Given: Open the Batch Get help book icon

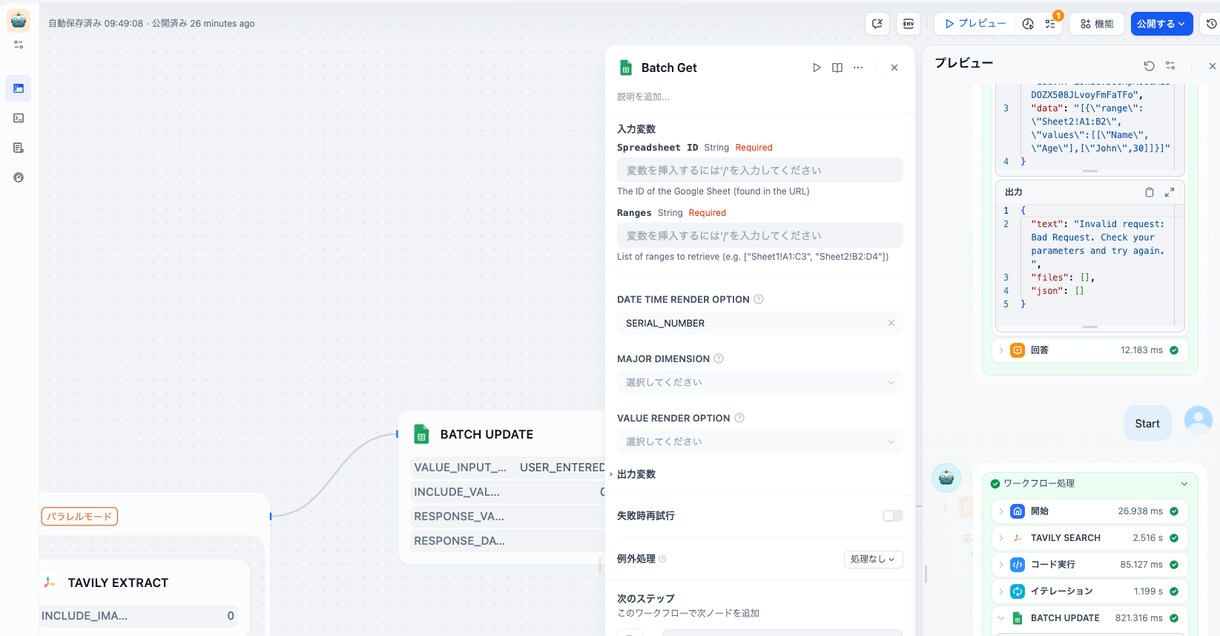Looking at the screenshot, I should pos(837,68).
